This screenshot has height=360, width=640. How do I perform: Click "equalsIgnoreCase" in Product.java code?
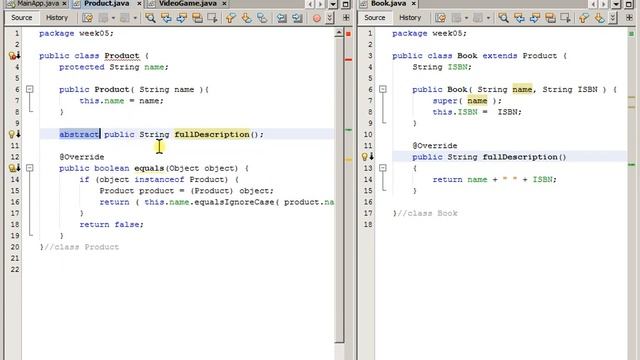(234, 202)
